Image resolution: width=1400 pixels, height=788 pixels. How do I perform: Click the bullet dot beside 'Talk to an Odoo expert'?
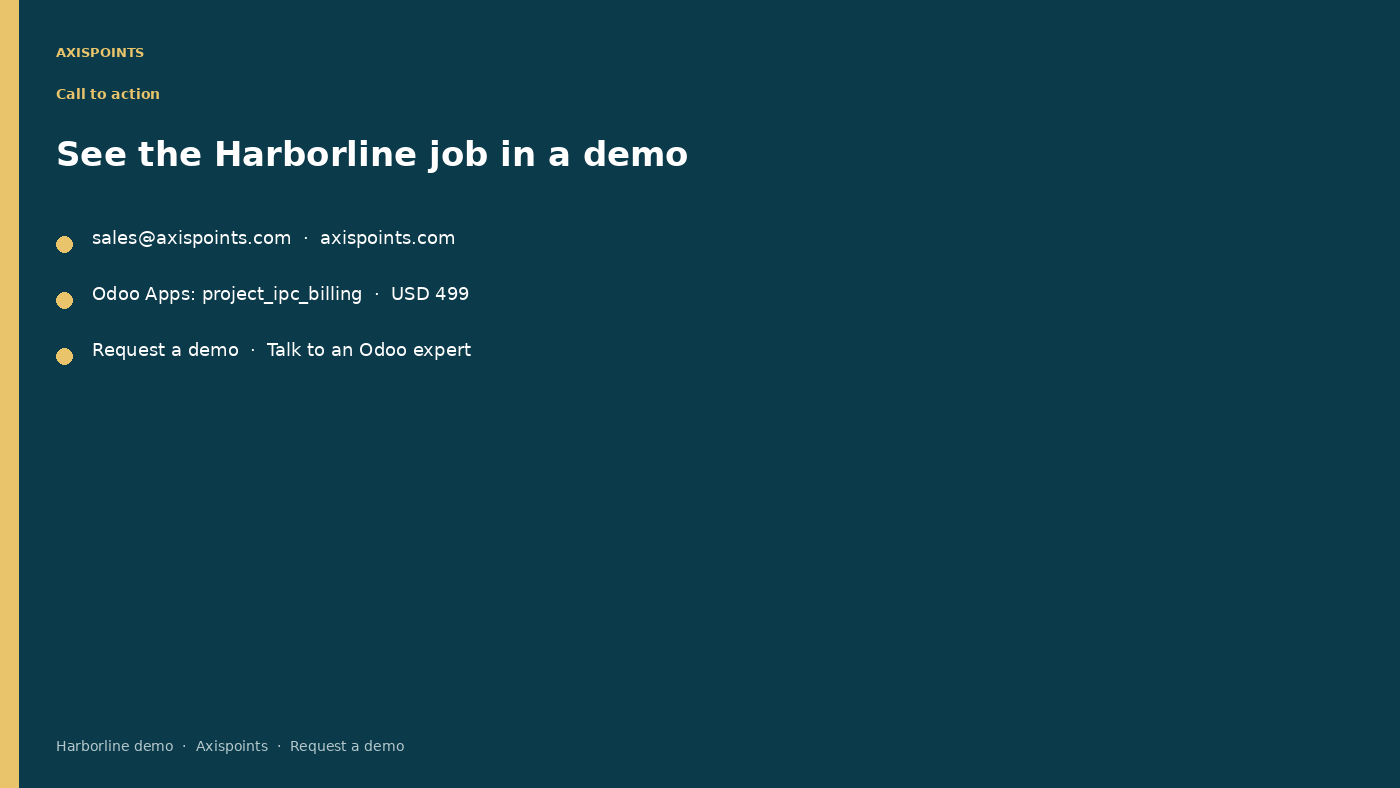[64, 356]
